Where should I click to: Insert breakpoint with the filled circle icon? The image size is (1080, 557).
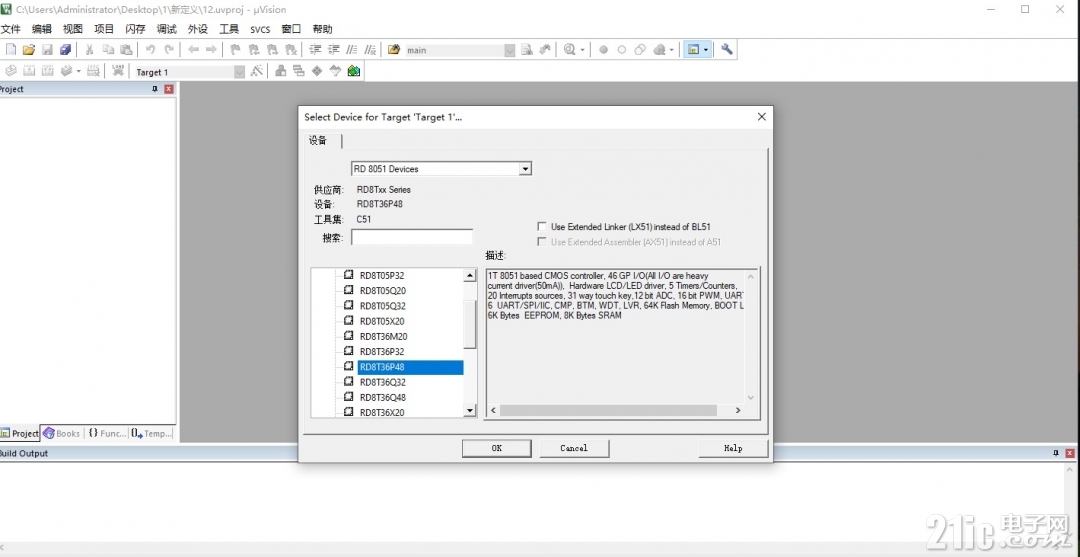603,50
